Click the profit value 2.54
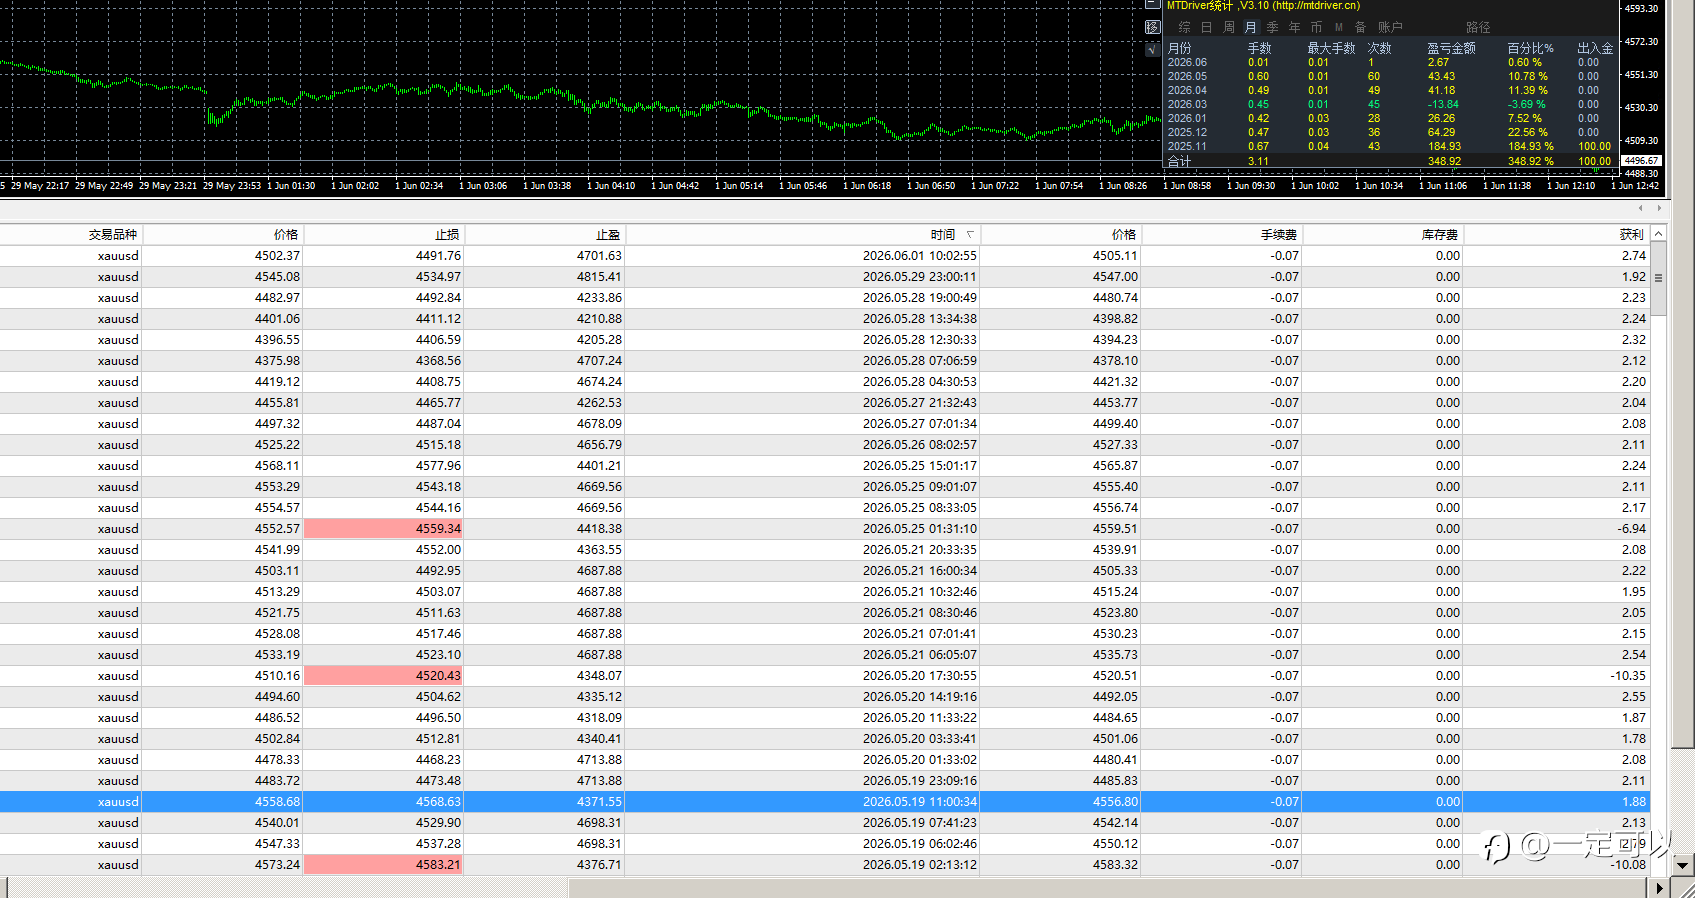 (x=1634, y=655)
